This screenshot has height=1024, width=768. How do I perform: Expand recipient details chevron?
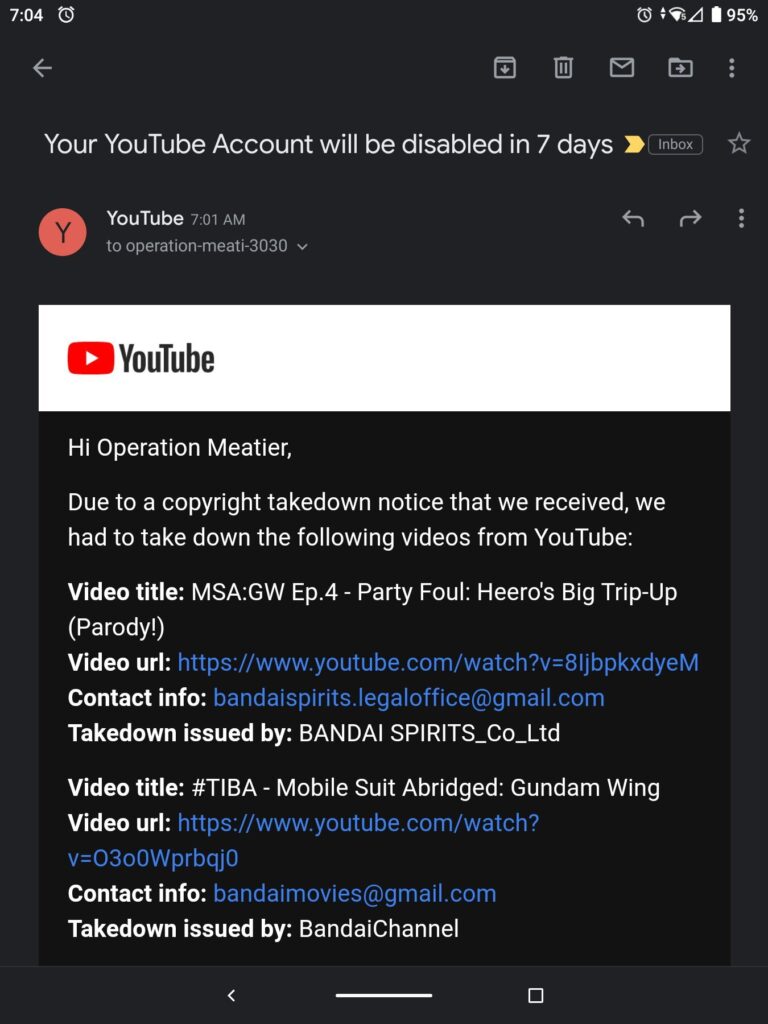(302, 247)
